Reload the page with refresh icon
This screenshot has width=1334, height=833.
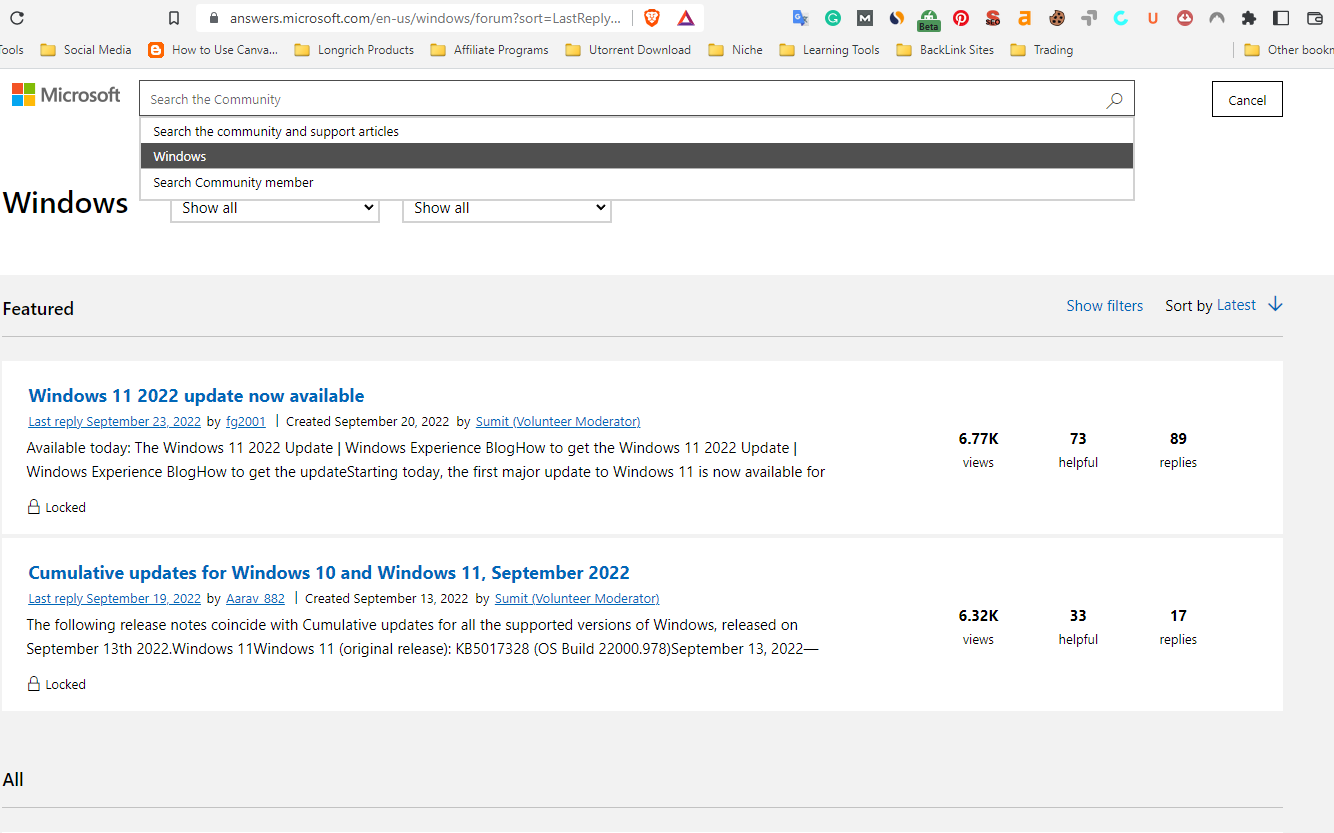(x=17, y=18)
